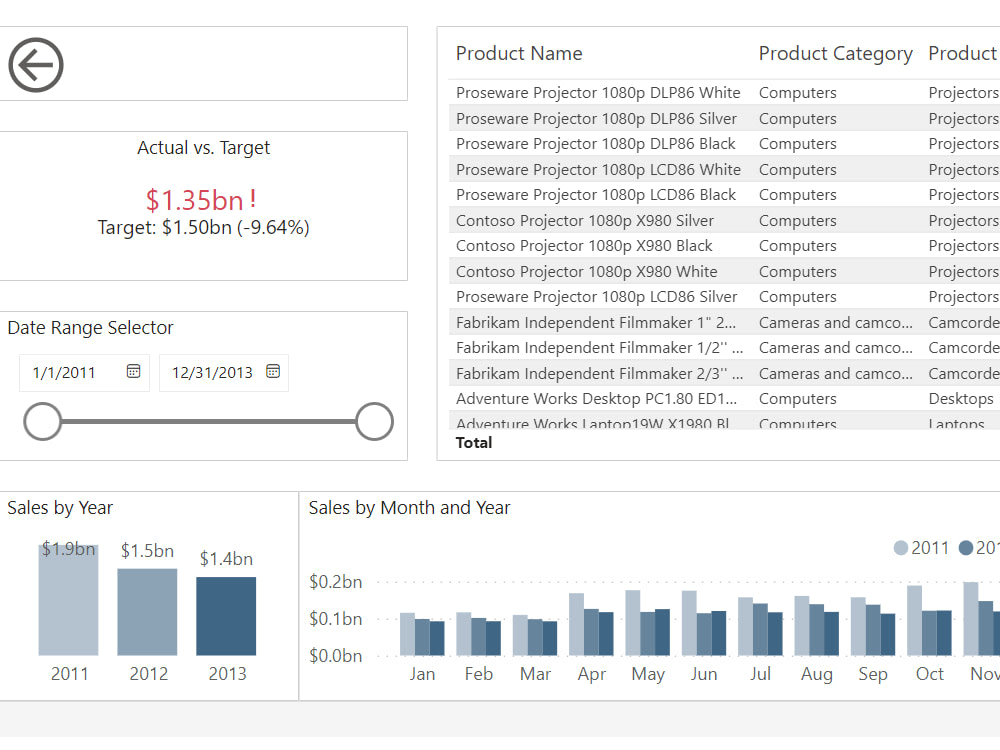Select the Proseware Projector DLP86 White row
The height and width of the screenshot is (750, 1000).
pos(597,92)
